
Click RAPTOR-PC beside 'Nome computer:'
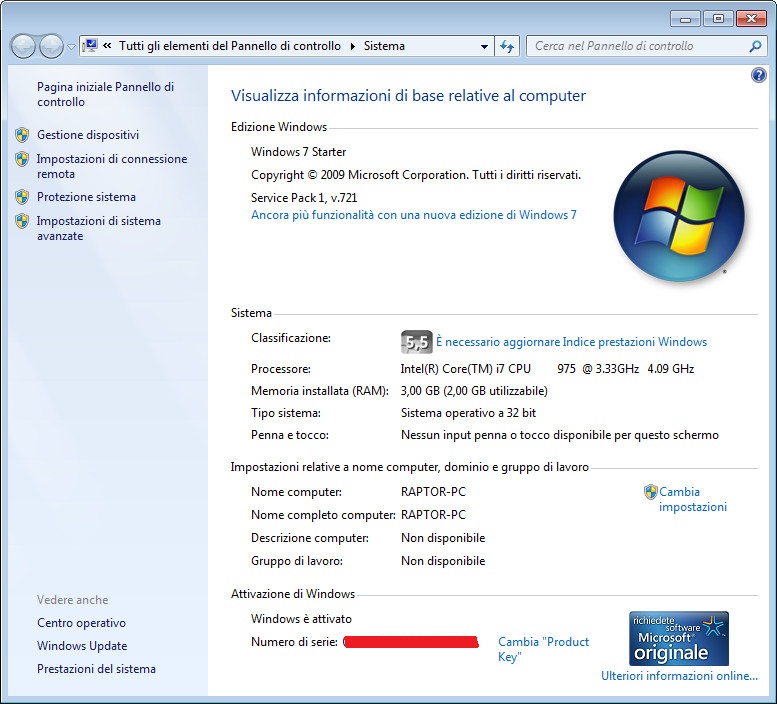pos(433,492)
